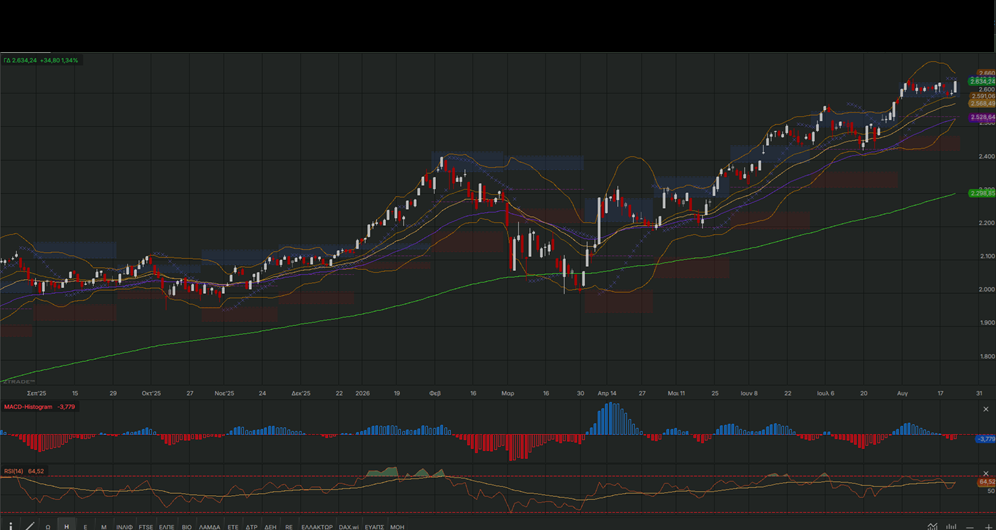Click the 1.900 price axis label
Screen dimensions: 996x530
[x=987, y=323]
